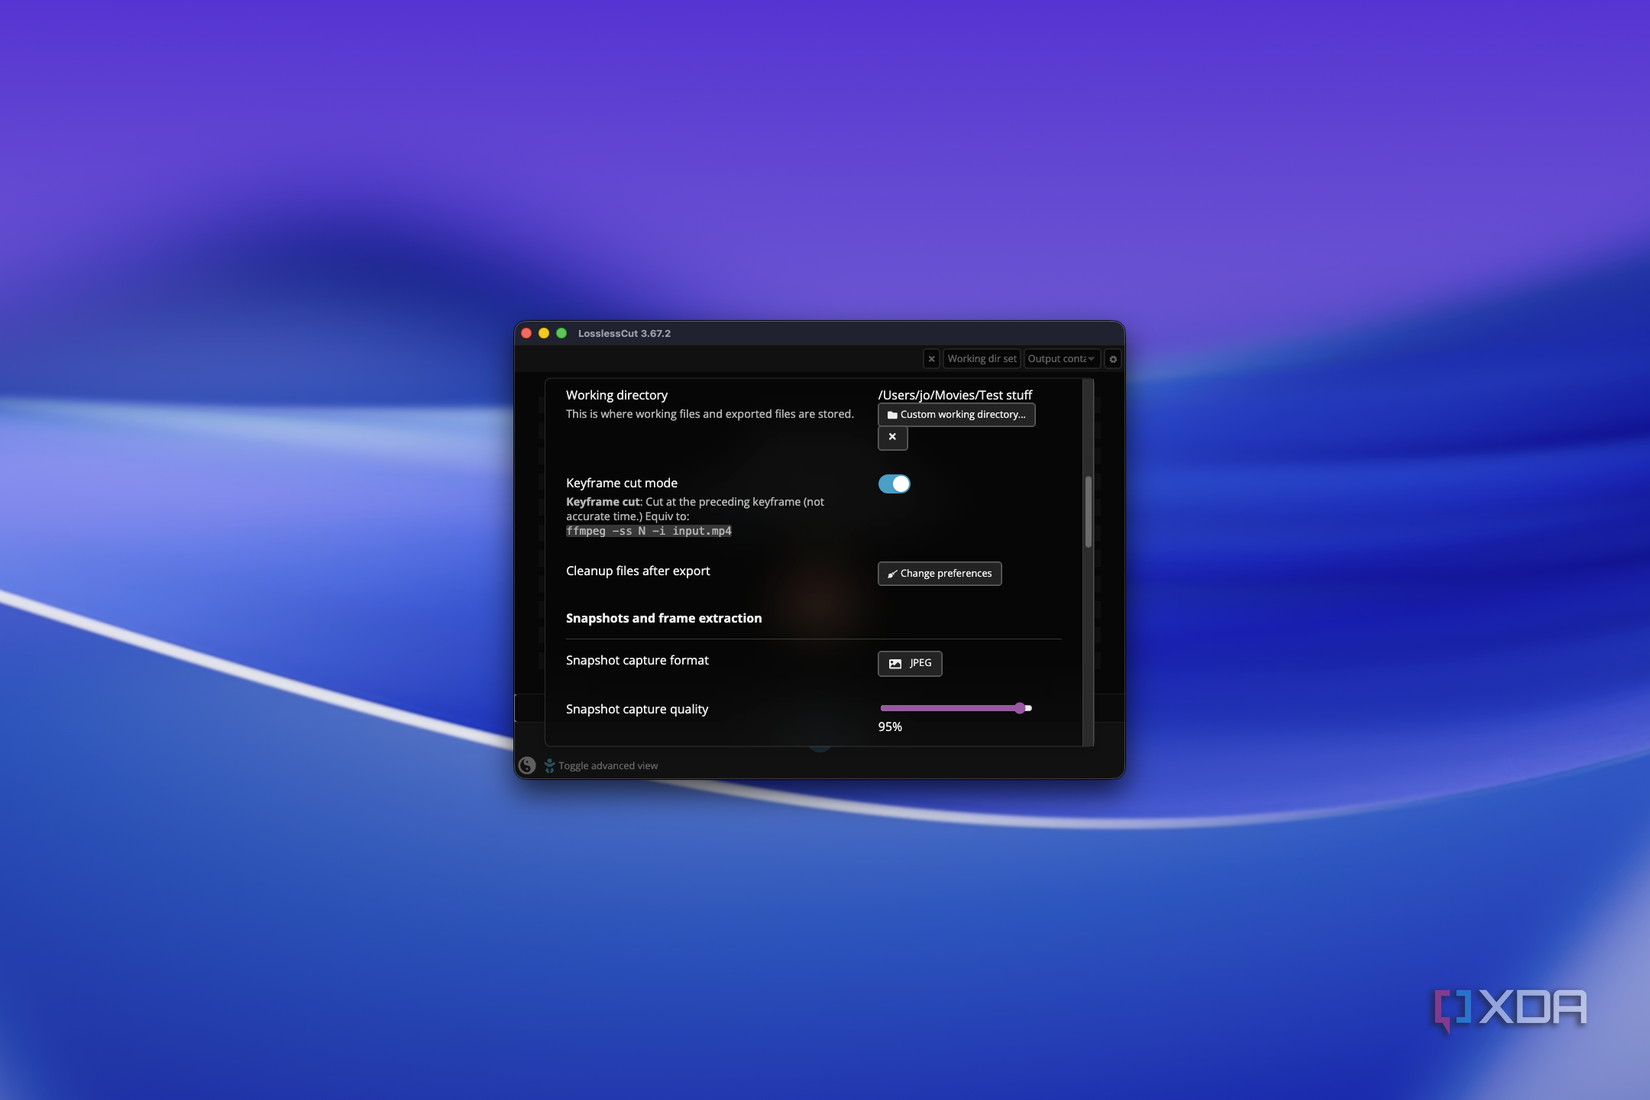Screen dimensions: 1650x1100
Task: Click the yin-yang icon in the bottom bar
Action: pos(527,765)
